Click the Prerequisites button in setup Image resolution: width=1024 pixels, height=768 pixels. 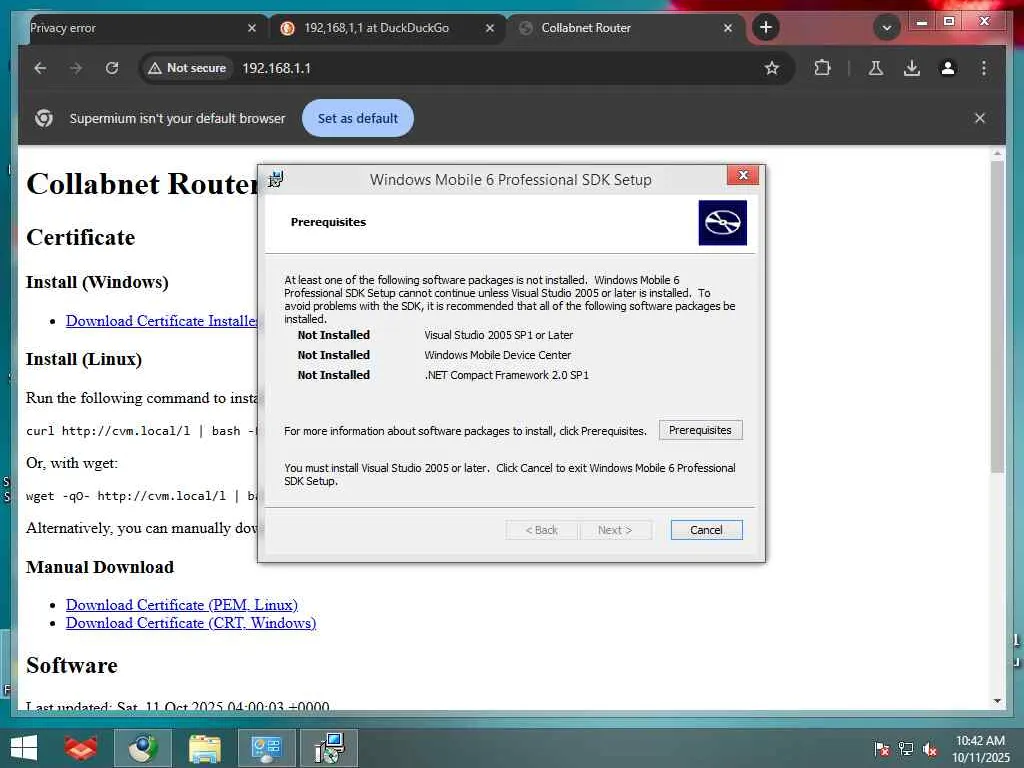pos(700,430)
